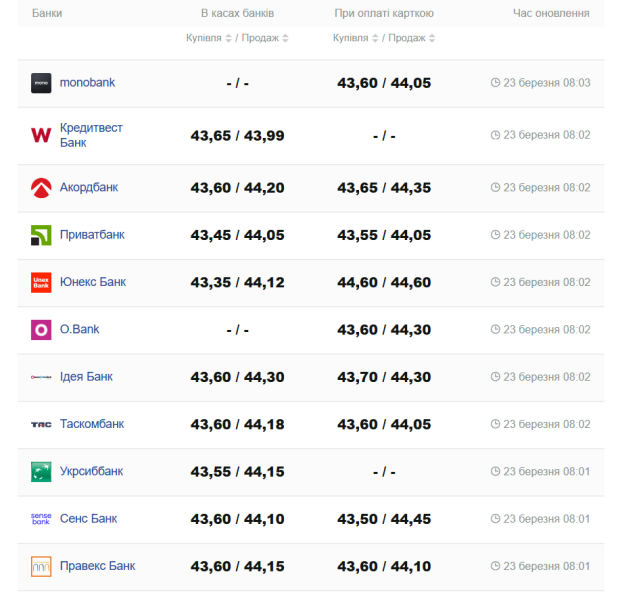The width and height of the screenshot is (620, 597).
Task: Click the Таскомбанк logo icon
Action: point(41,424)
